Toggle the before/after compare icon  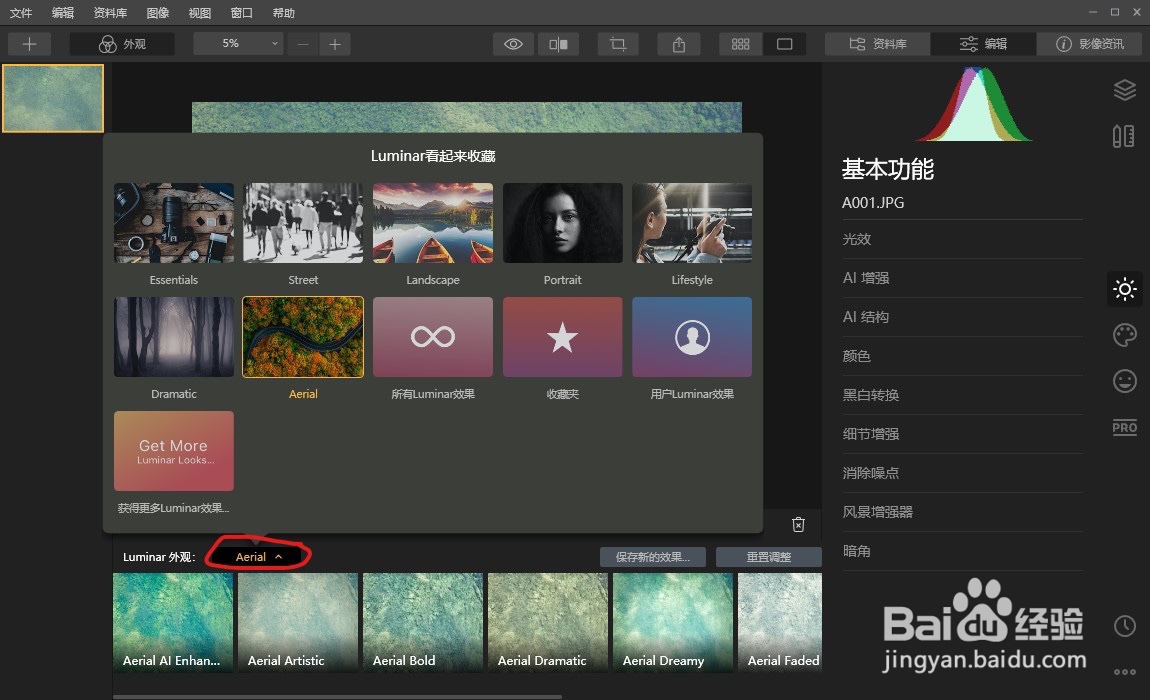click(x=558, y=44)
